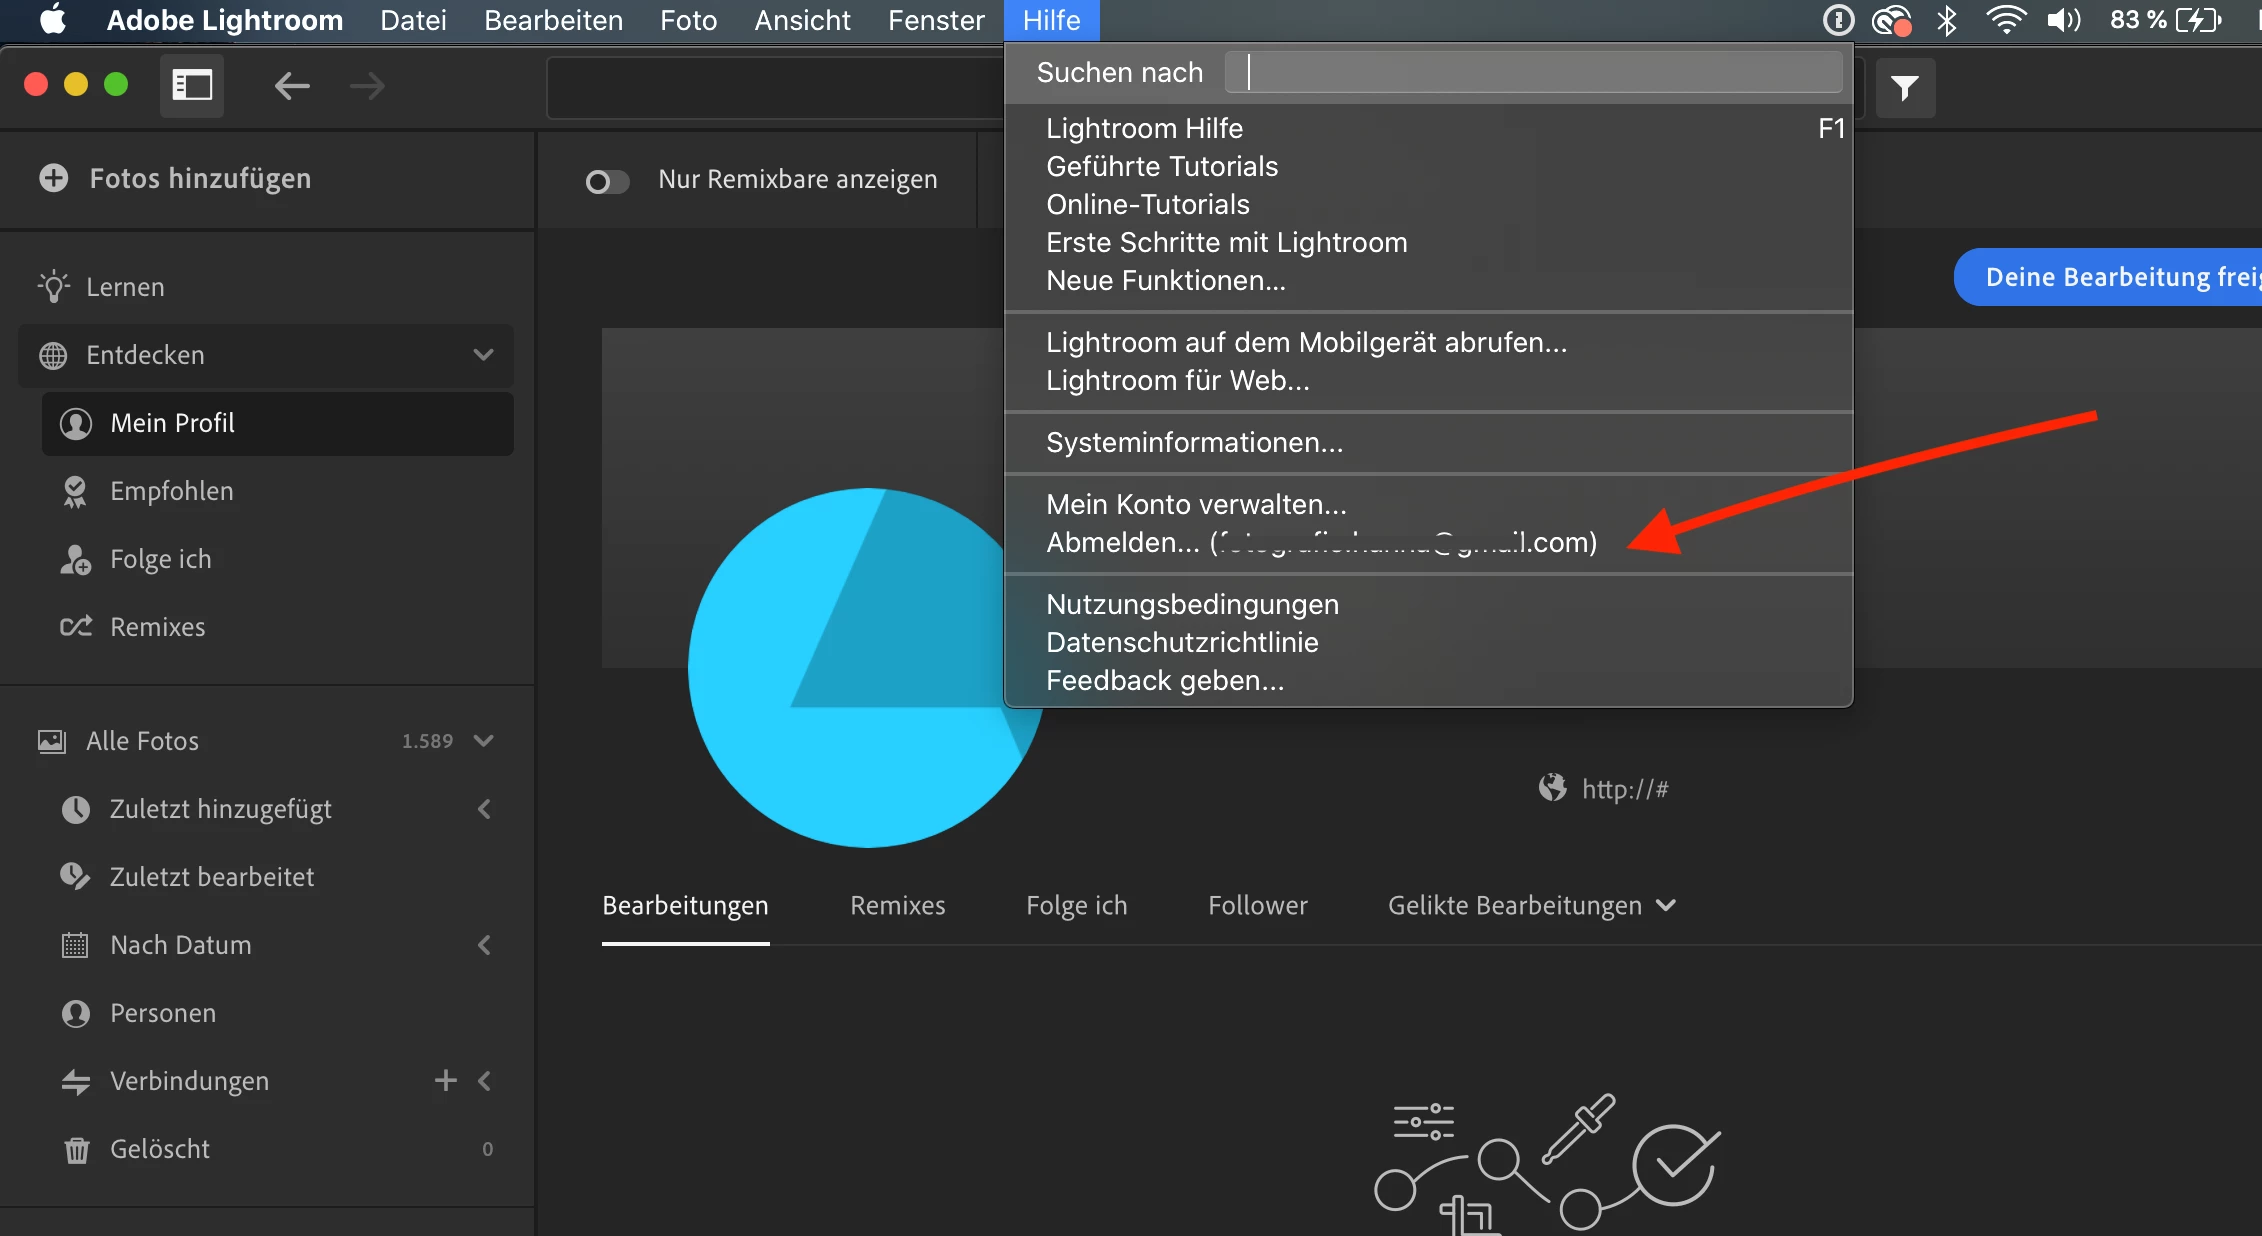
Task: Choose Systeminformationen menu entry
Action: tap(1194, 443)
